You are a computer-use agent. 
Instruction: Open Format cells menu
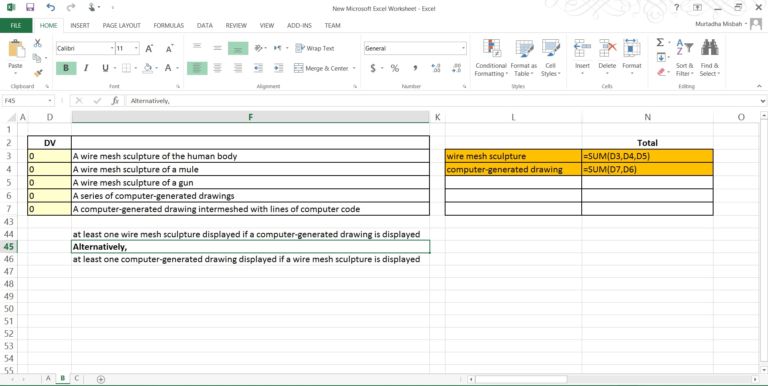pyautogui.click(x=632, y=56)
